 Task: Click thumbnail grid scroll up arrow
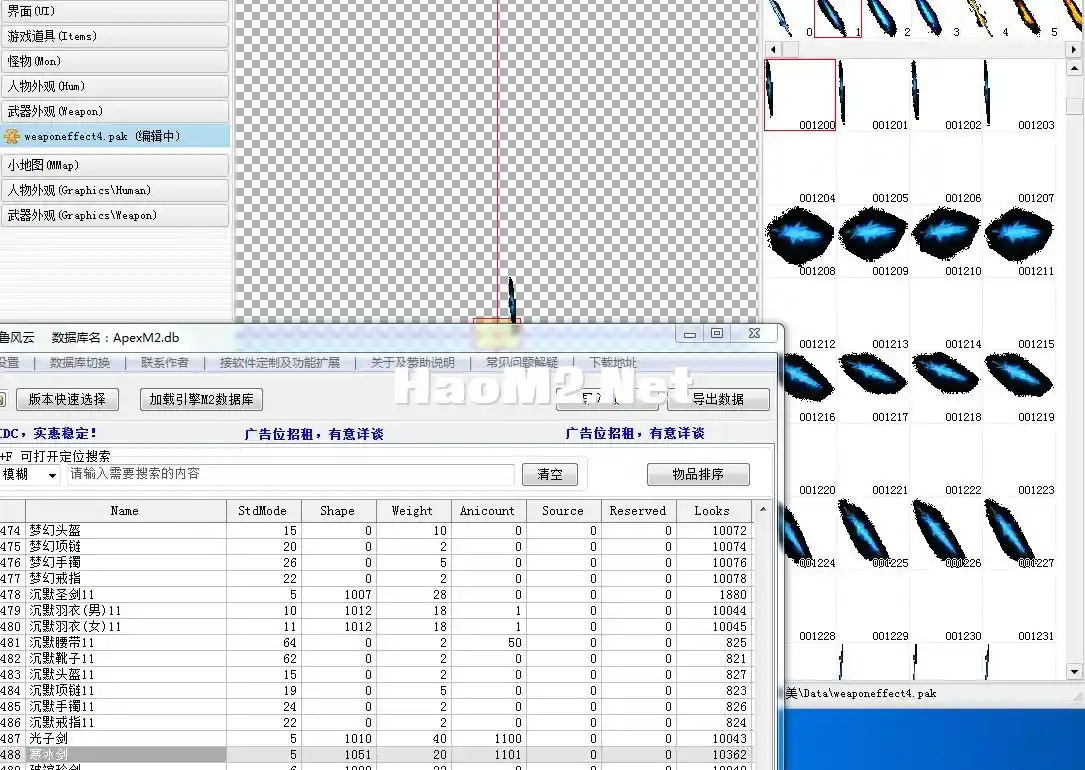coord(1074,68)
